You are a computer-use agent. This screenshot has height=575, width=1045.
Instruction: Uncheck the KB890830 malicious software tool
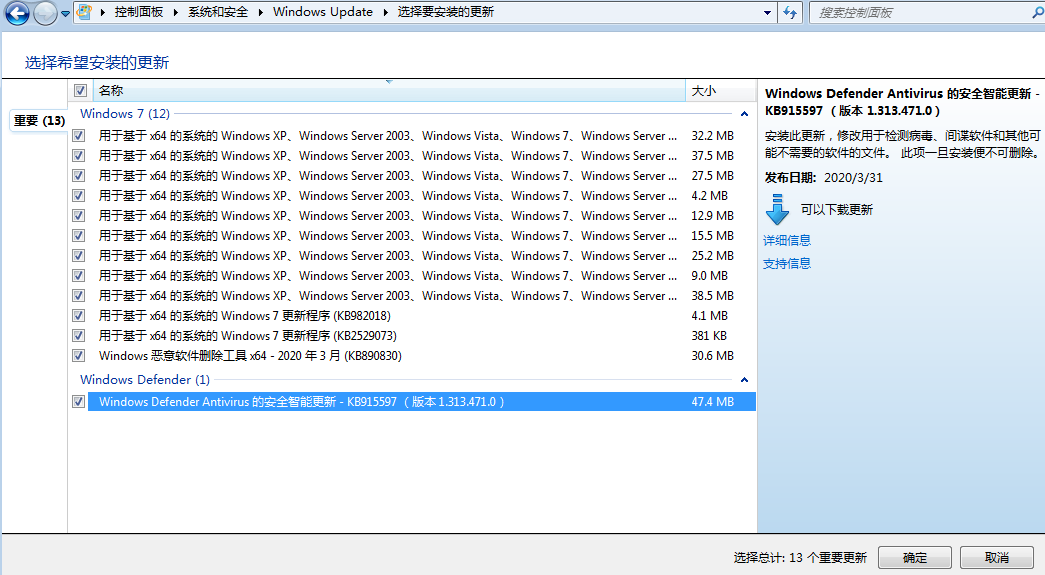(x=79, y=356)
